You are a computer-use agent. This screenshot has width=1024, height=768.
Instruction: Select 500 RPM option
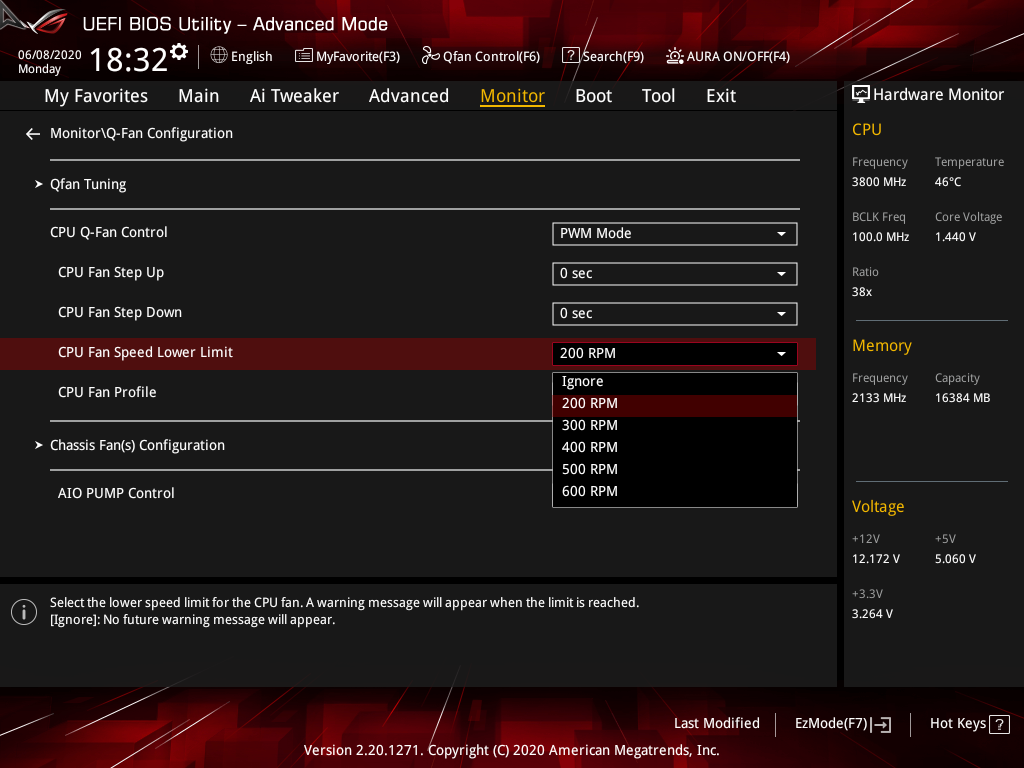[x=675, y=470]
